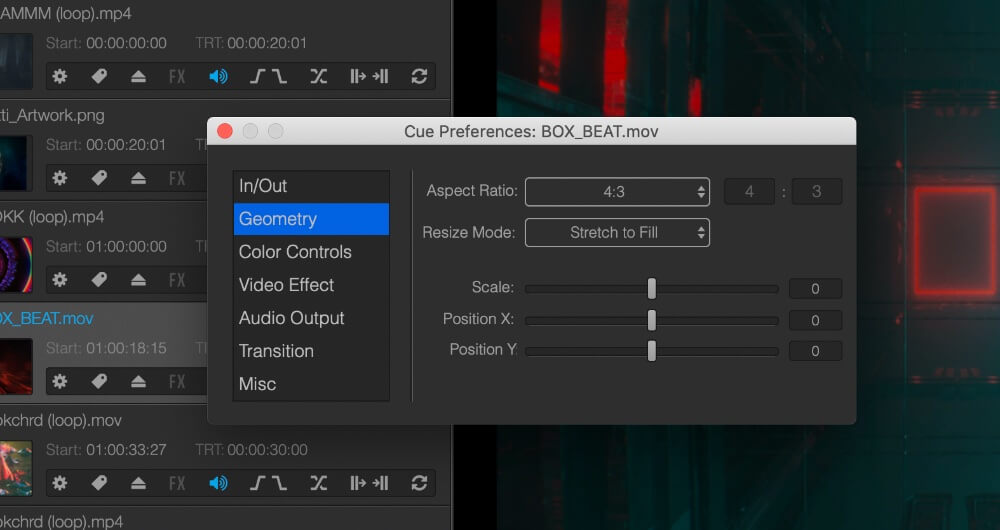Toggle loop icon on kchrd (loop).mov cue
The height and width of the screenshot is (530, 1000).
(x=419, y=483)
